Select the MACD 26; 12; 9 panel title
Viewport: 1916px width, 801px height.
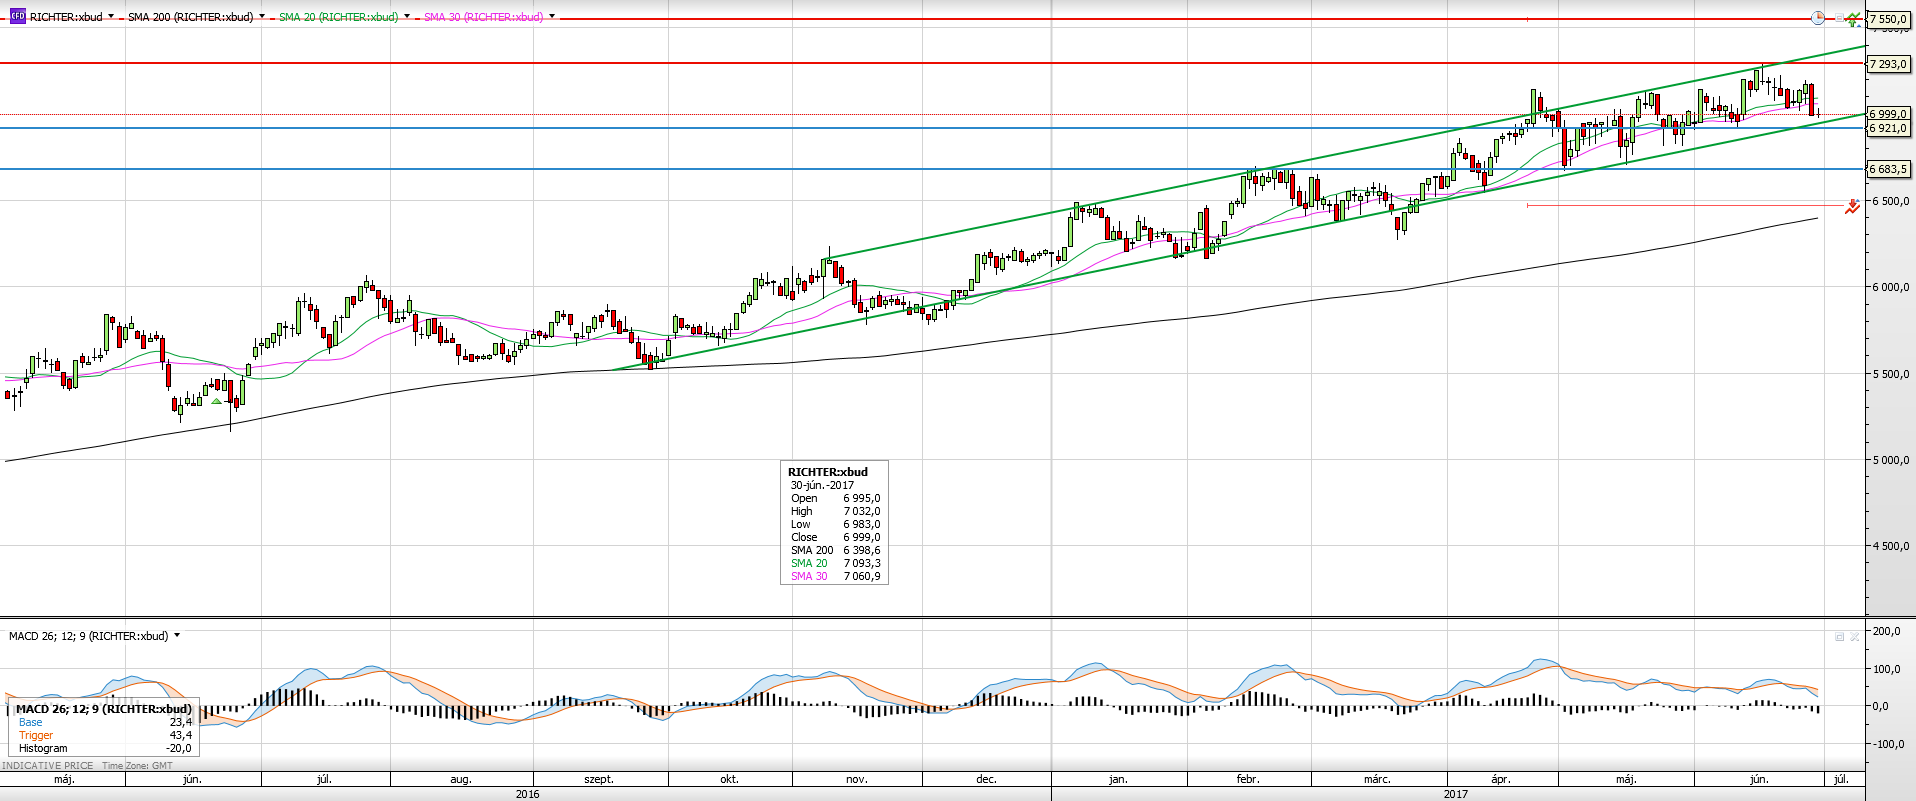[88, 636]
